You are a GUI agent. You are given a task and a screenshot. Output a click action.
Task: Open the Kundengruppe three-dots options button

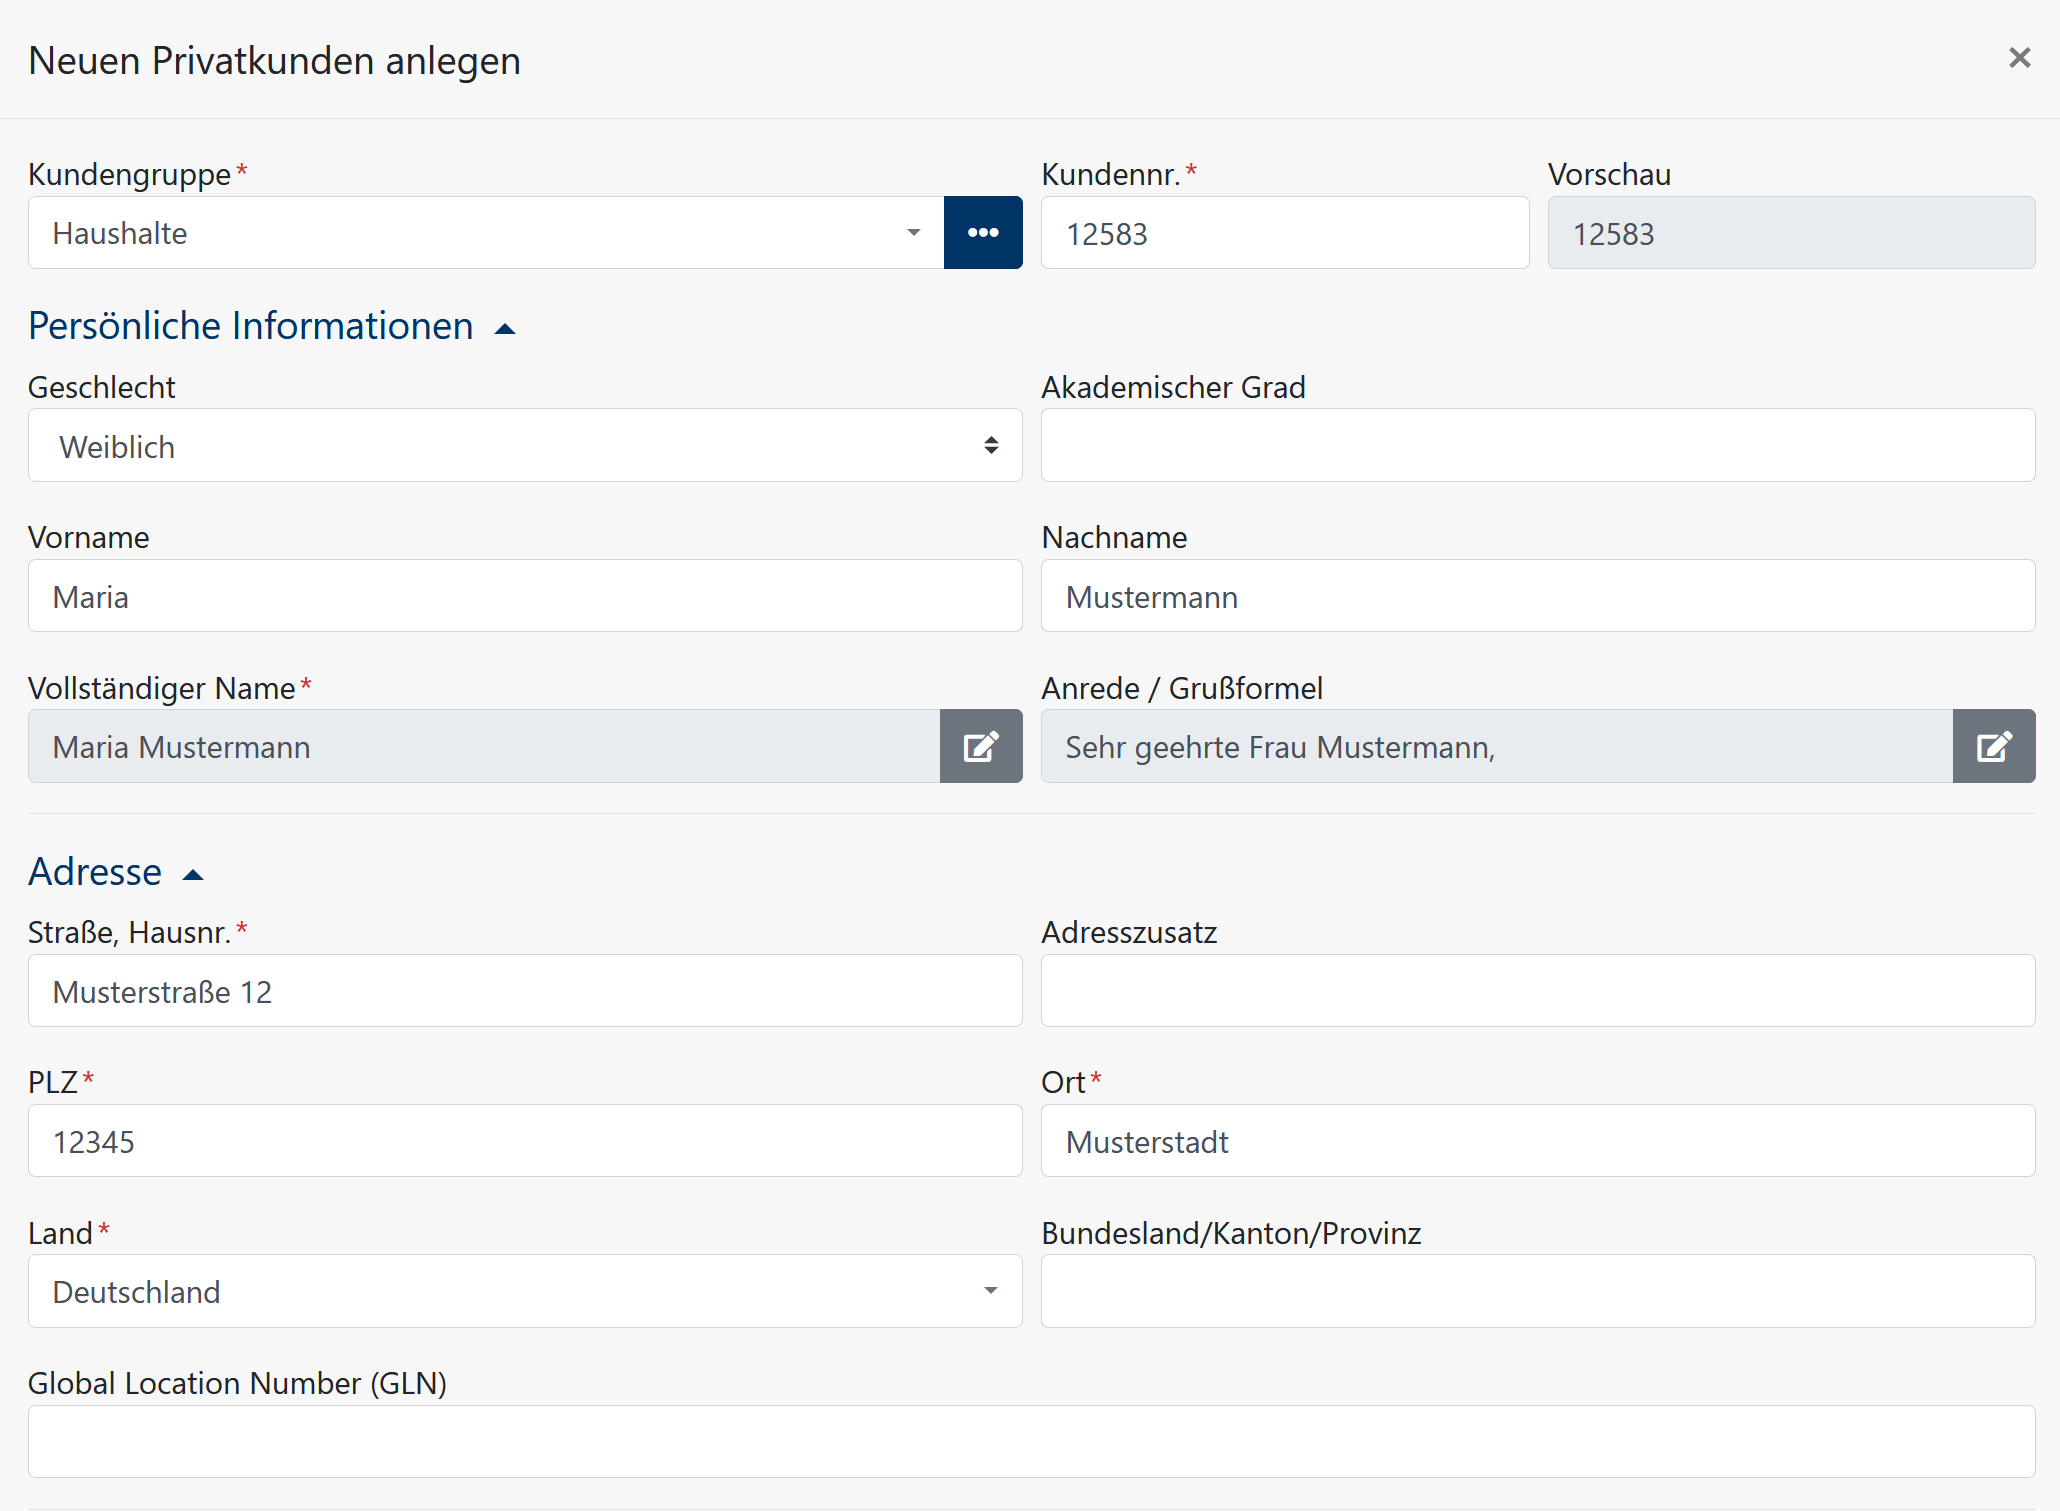pyautogui.click(x=983, y=233)
